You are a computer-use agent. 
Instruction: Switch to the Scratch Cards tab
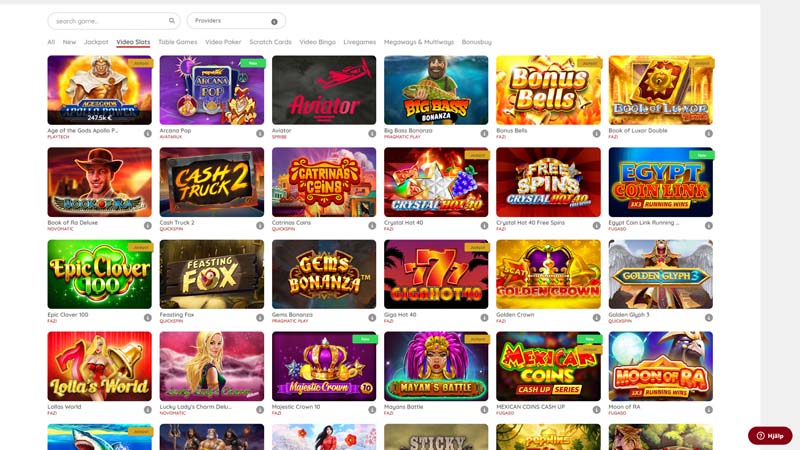270,42
